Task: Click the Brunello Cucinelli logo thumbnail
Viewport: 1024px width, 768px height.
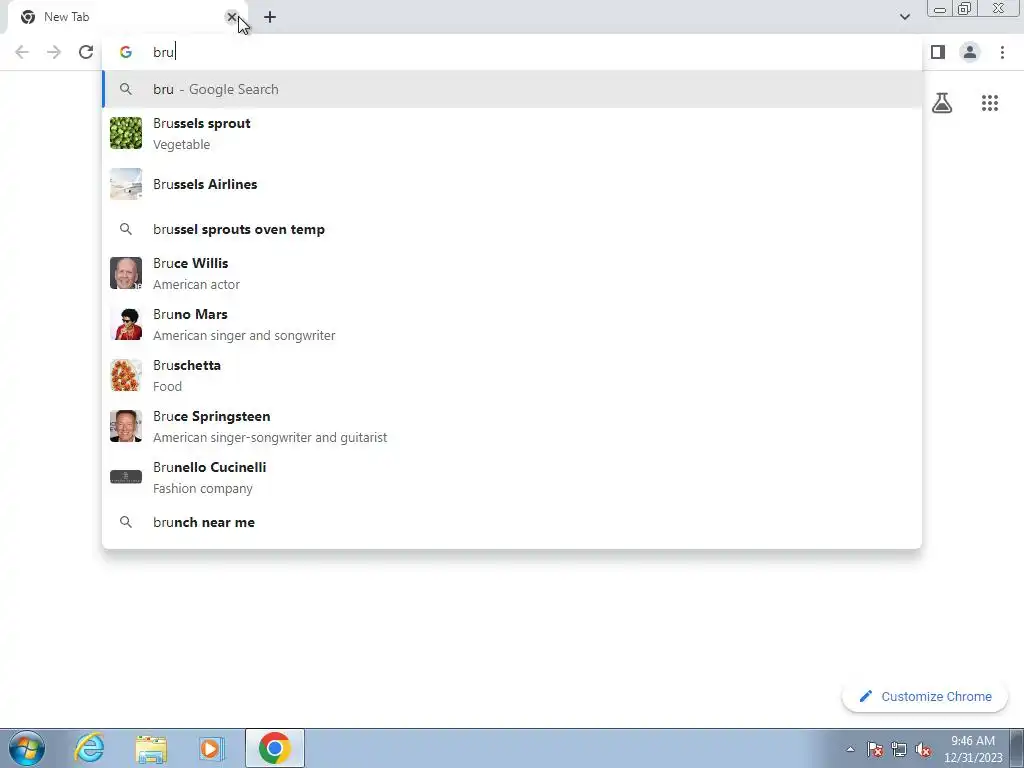Action: coord(126,477)
